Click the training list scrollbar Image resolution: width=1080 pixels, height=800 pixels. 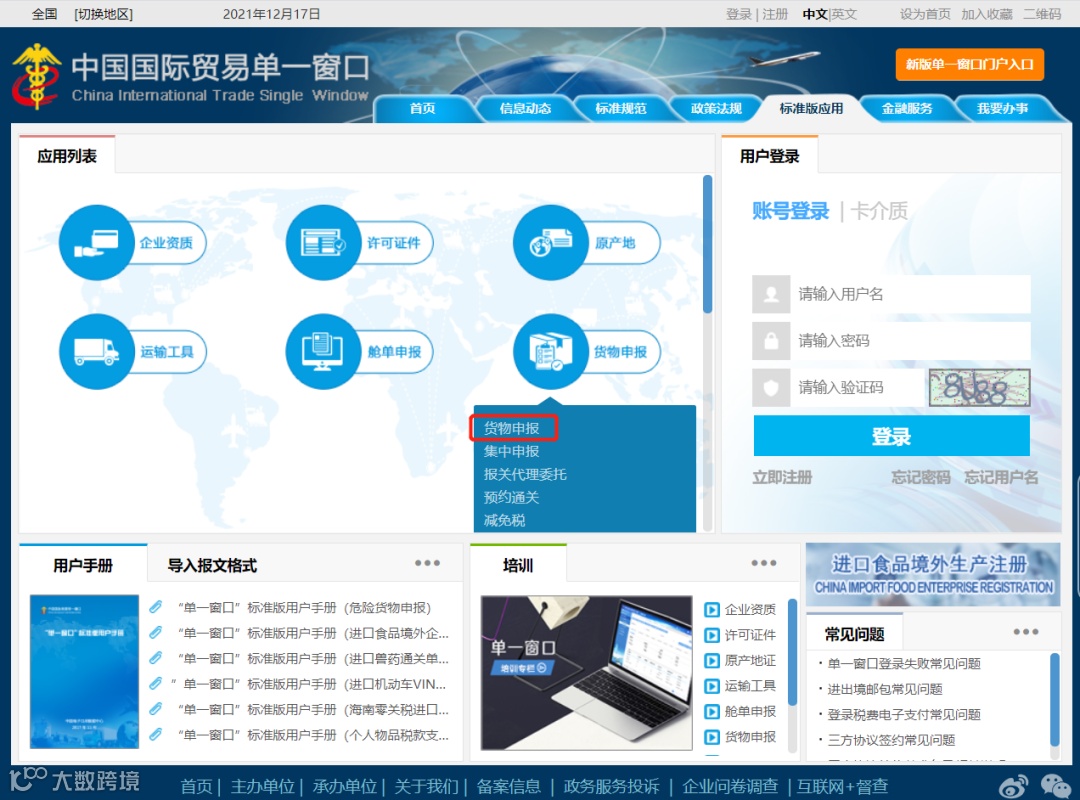tap(792, 652)
